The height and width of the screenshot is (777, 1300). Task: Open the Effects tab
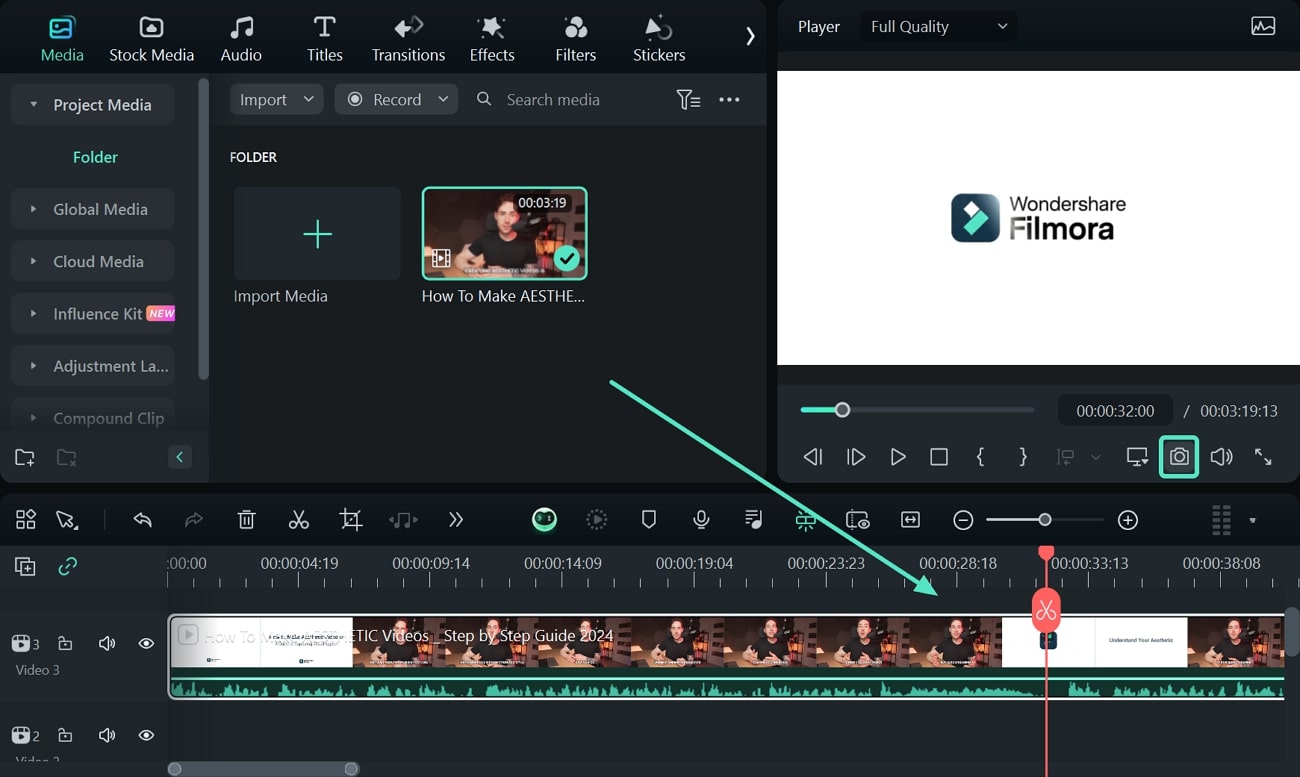tap(492, 40)
